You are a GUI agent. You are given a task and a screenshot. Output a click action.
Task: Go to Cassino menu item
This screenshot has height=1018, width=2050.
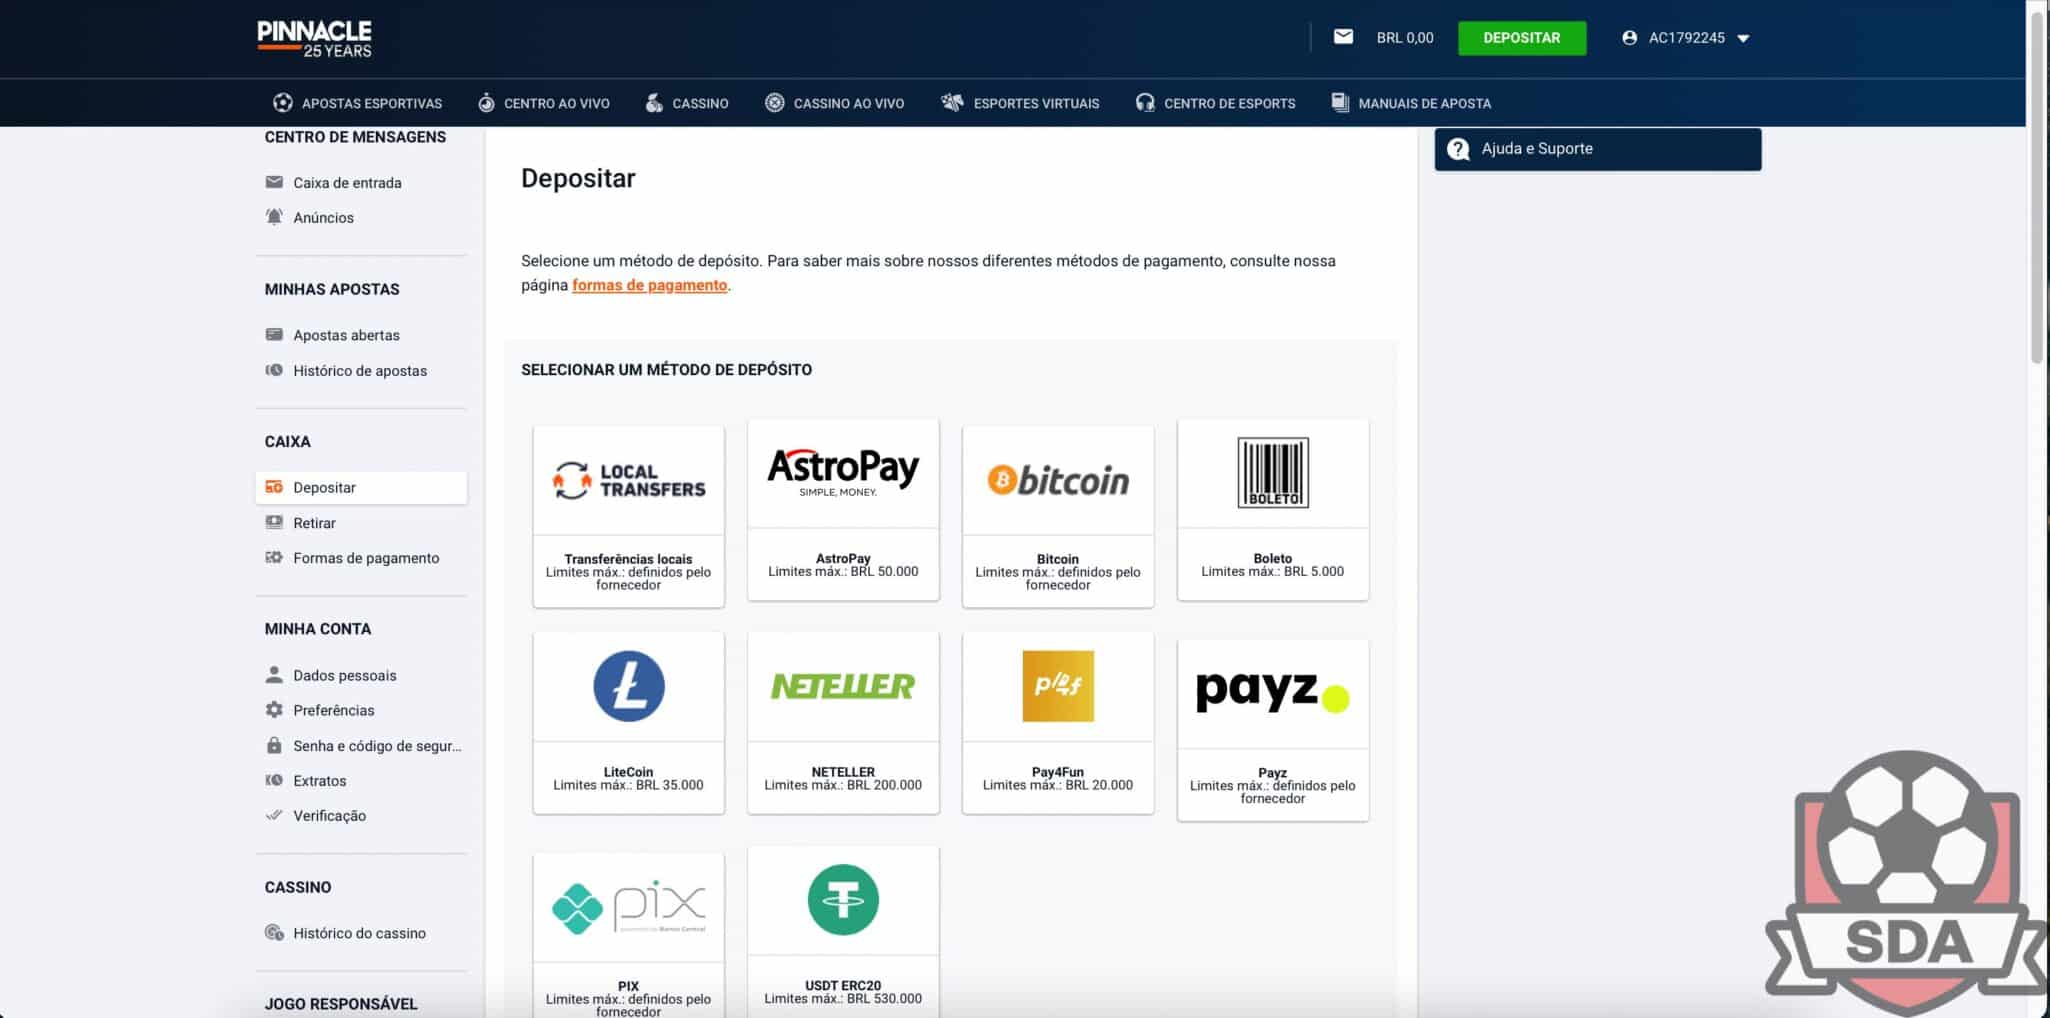[686, 103]
